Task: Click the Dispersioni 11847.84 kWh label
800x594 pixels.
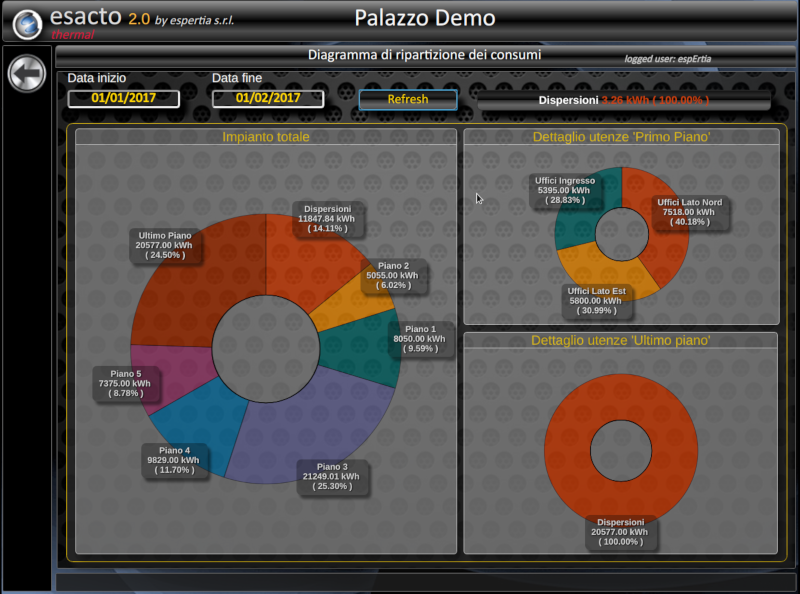Action: point(327,219)
